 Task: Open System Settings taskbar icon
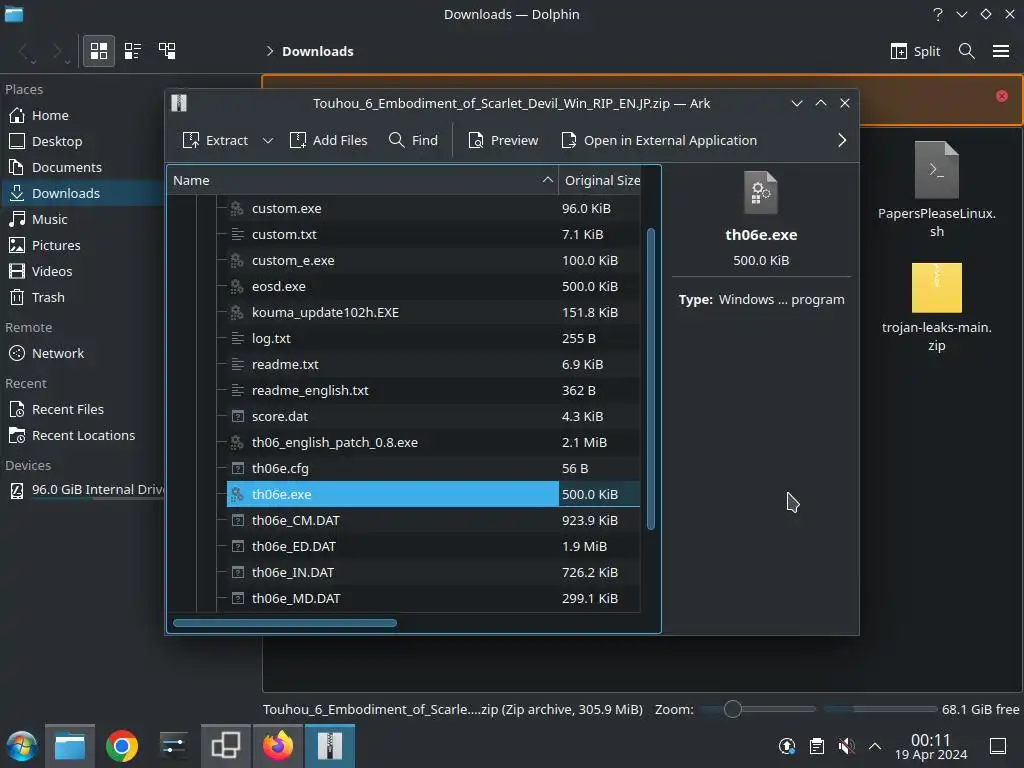(173, 746)
